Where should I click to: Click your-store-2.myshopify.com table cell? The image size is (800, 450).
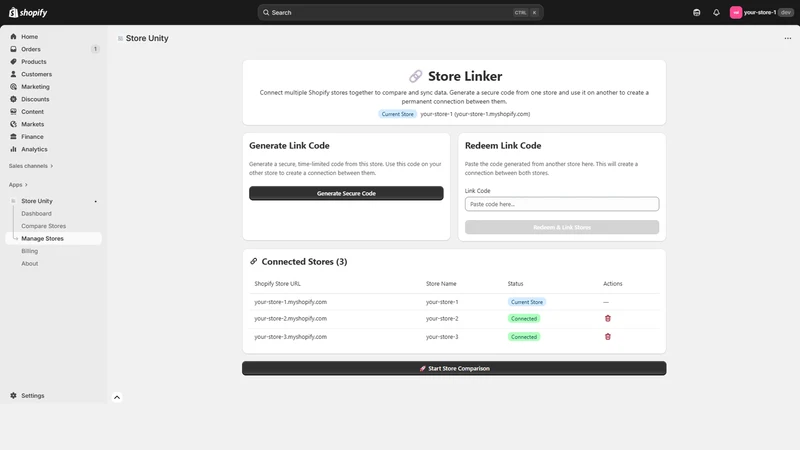(290, 318)
